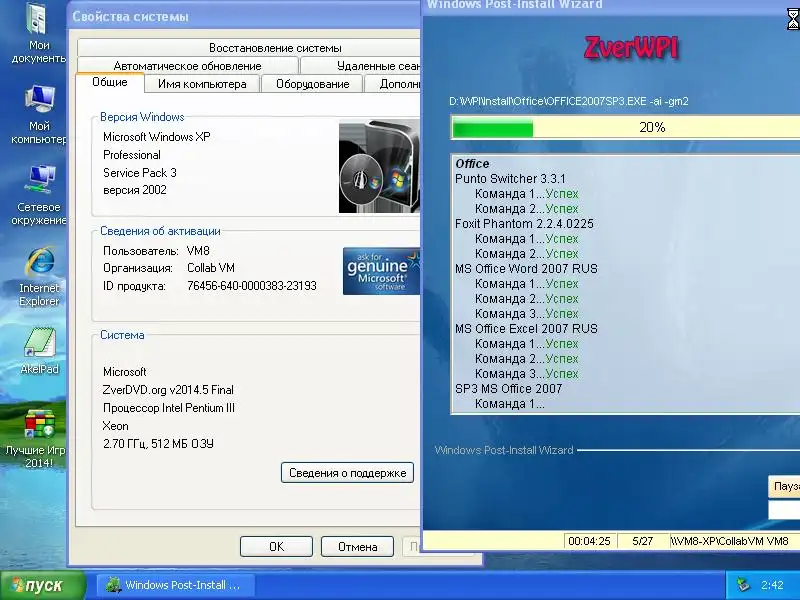Click Команда 3 under MS Office Excel
800x600 pixels.
[527, 374]
